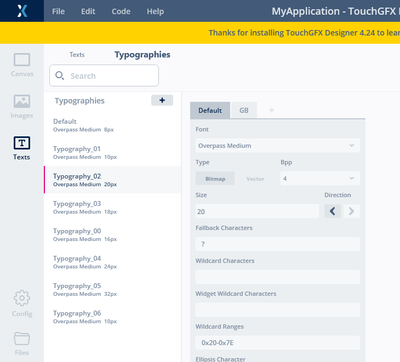Screen dimensions: 400x362
Task: Open the Edit menu
Action: click(88, 11)
